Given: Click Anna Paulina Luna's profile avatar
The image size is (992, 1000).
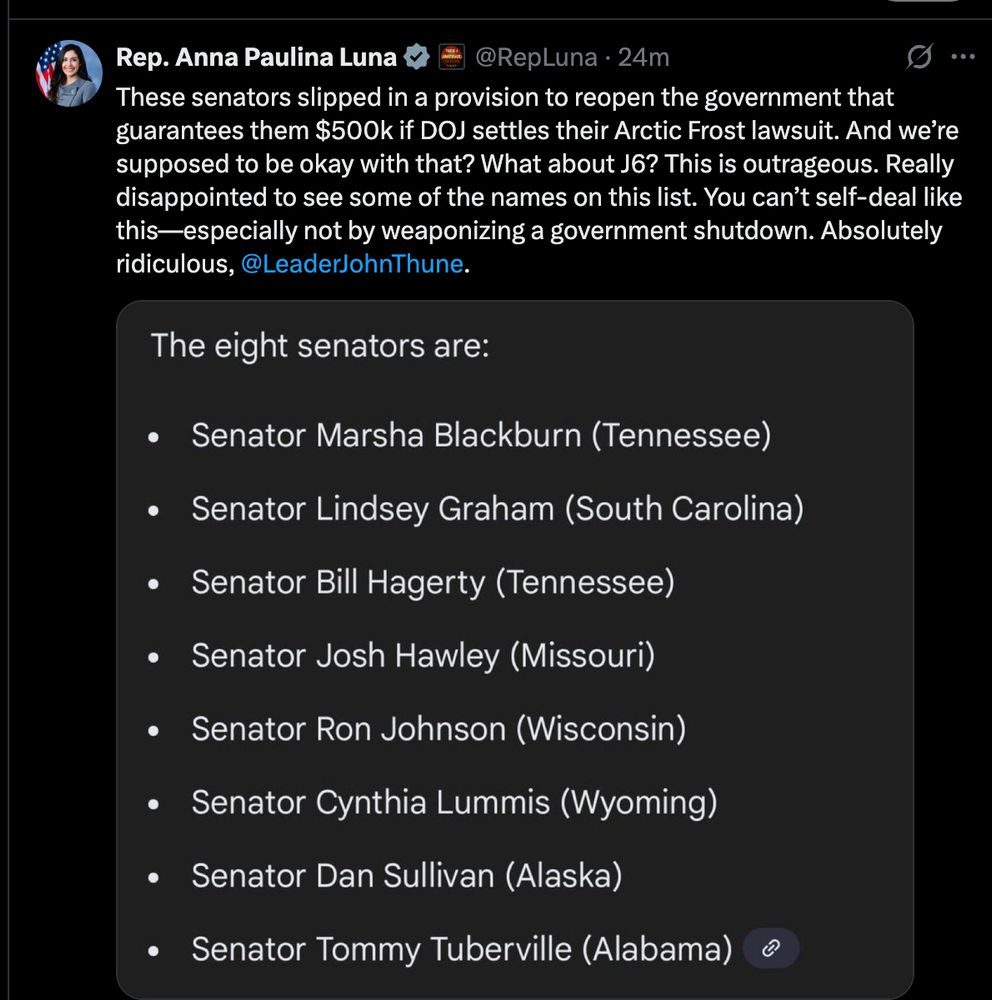Looking at the screenshot, I should 69,71.
